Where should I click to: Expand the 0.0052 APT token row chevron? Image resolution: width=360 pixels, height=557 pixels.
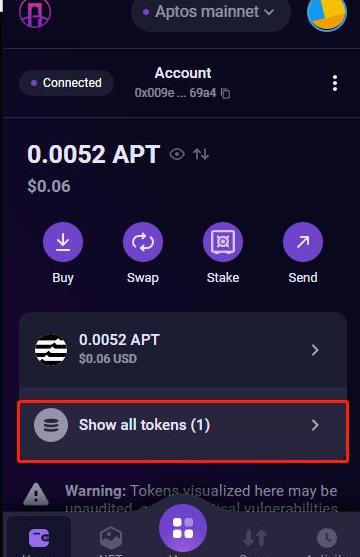315,350
